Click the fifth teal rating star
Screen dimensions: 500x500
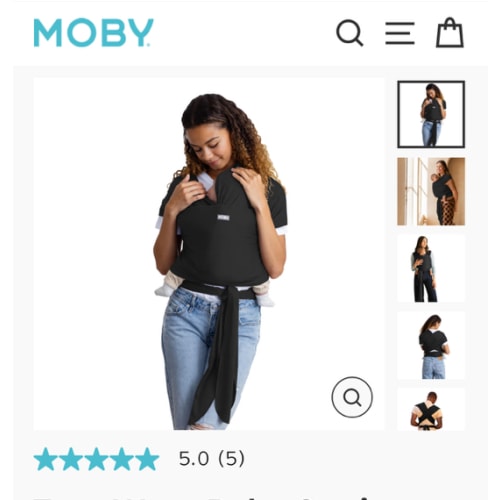tap(147, 459)
